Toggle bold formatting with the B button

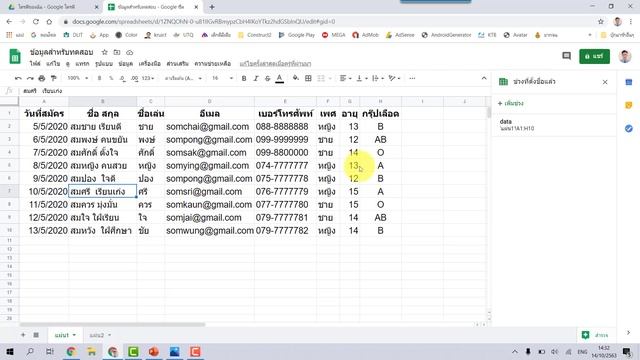[244, 78]
